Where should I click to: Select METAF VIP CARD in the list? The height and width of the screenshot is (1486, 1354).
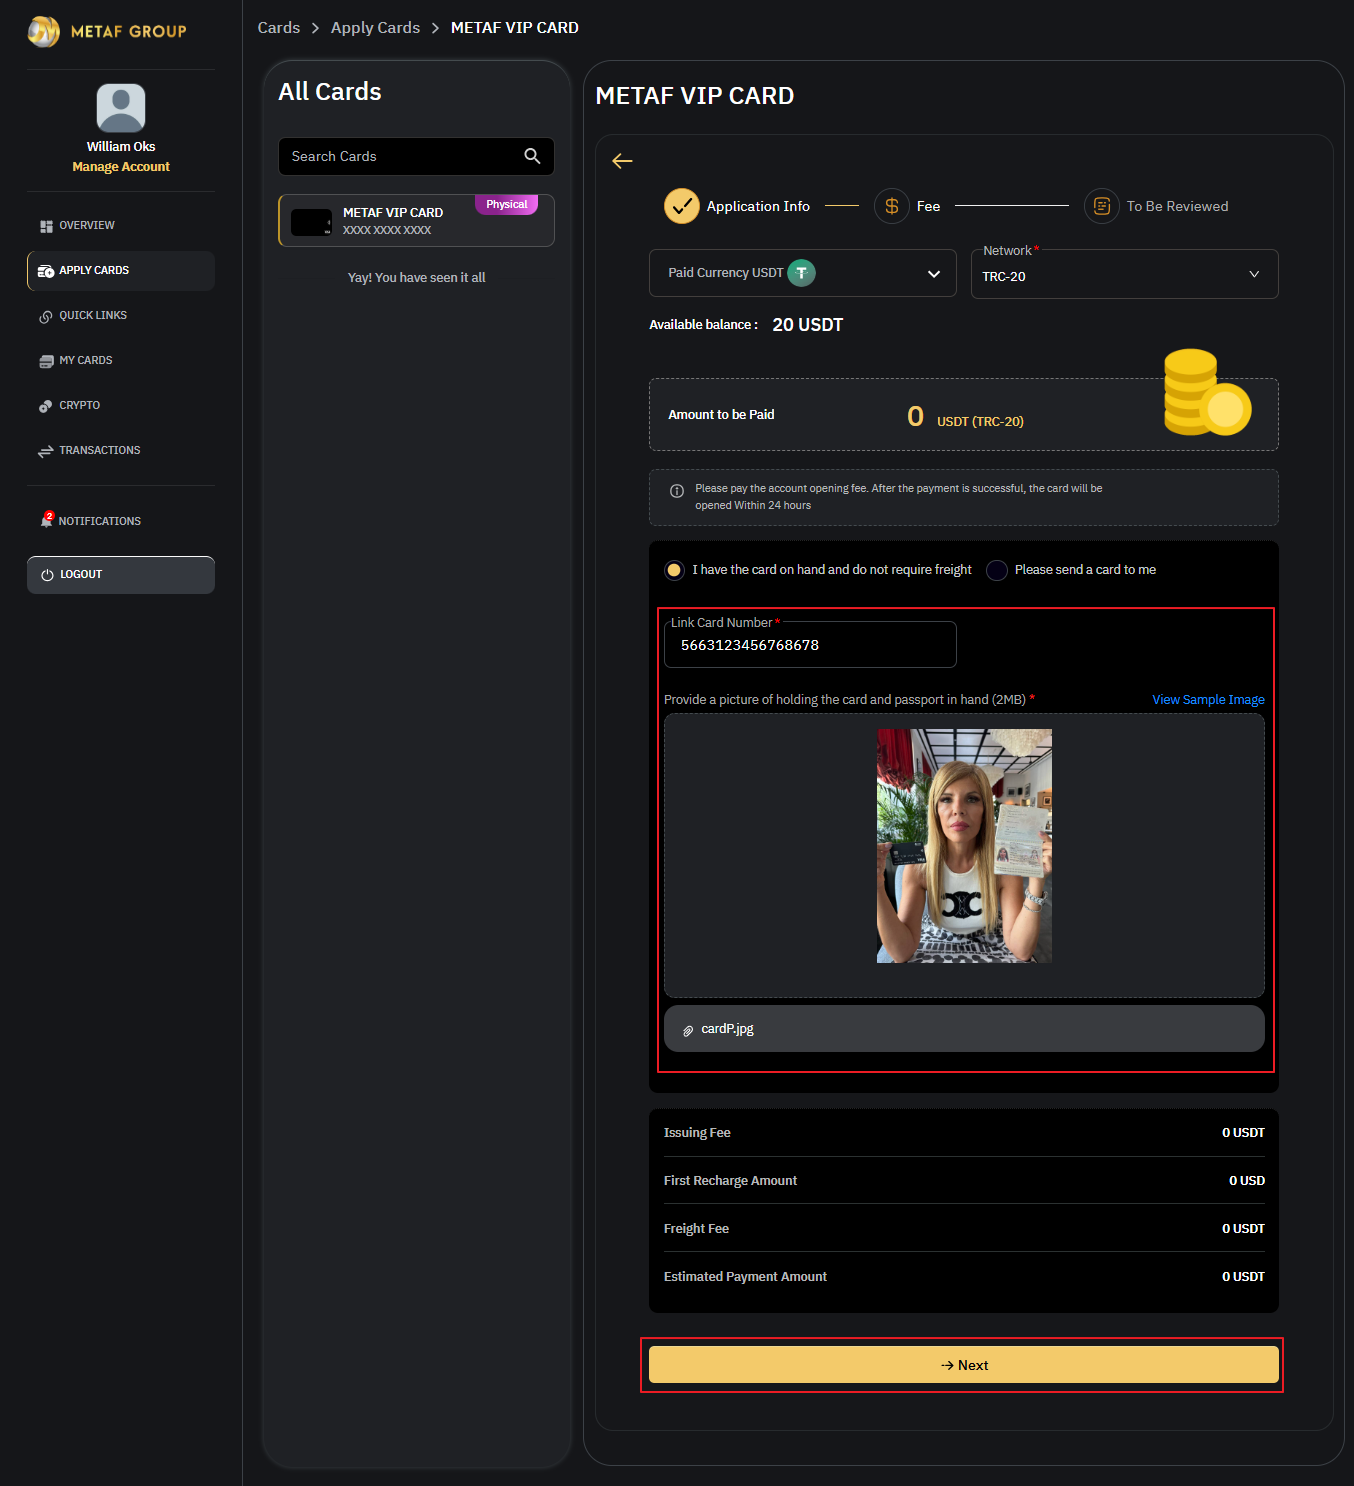(416, 221)
